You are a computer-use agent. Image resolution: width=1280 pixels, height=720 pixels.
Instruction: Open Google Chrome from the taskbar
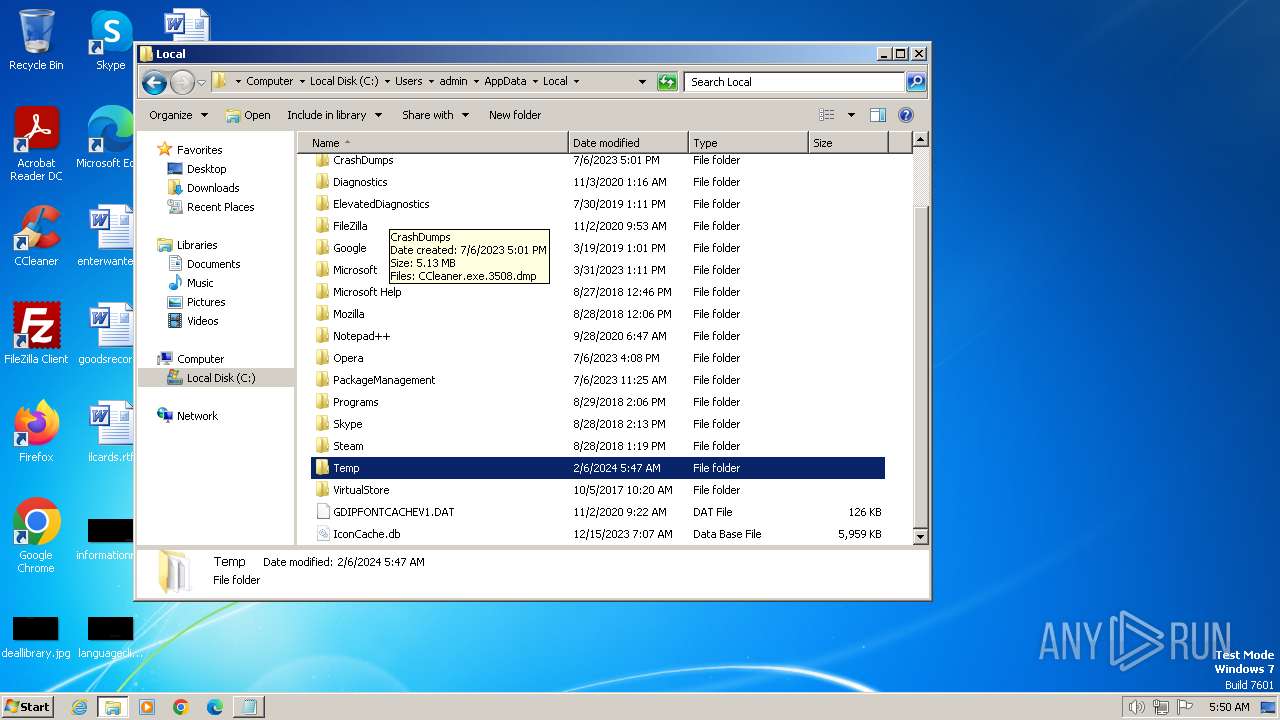181,707
